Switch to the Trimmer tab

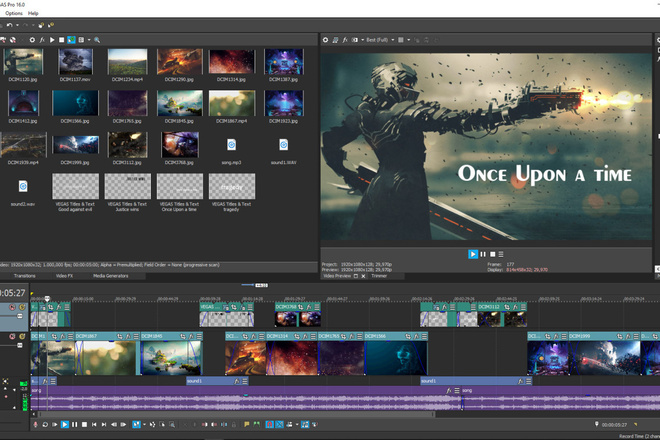[x=379, y=276]
